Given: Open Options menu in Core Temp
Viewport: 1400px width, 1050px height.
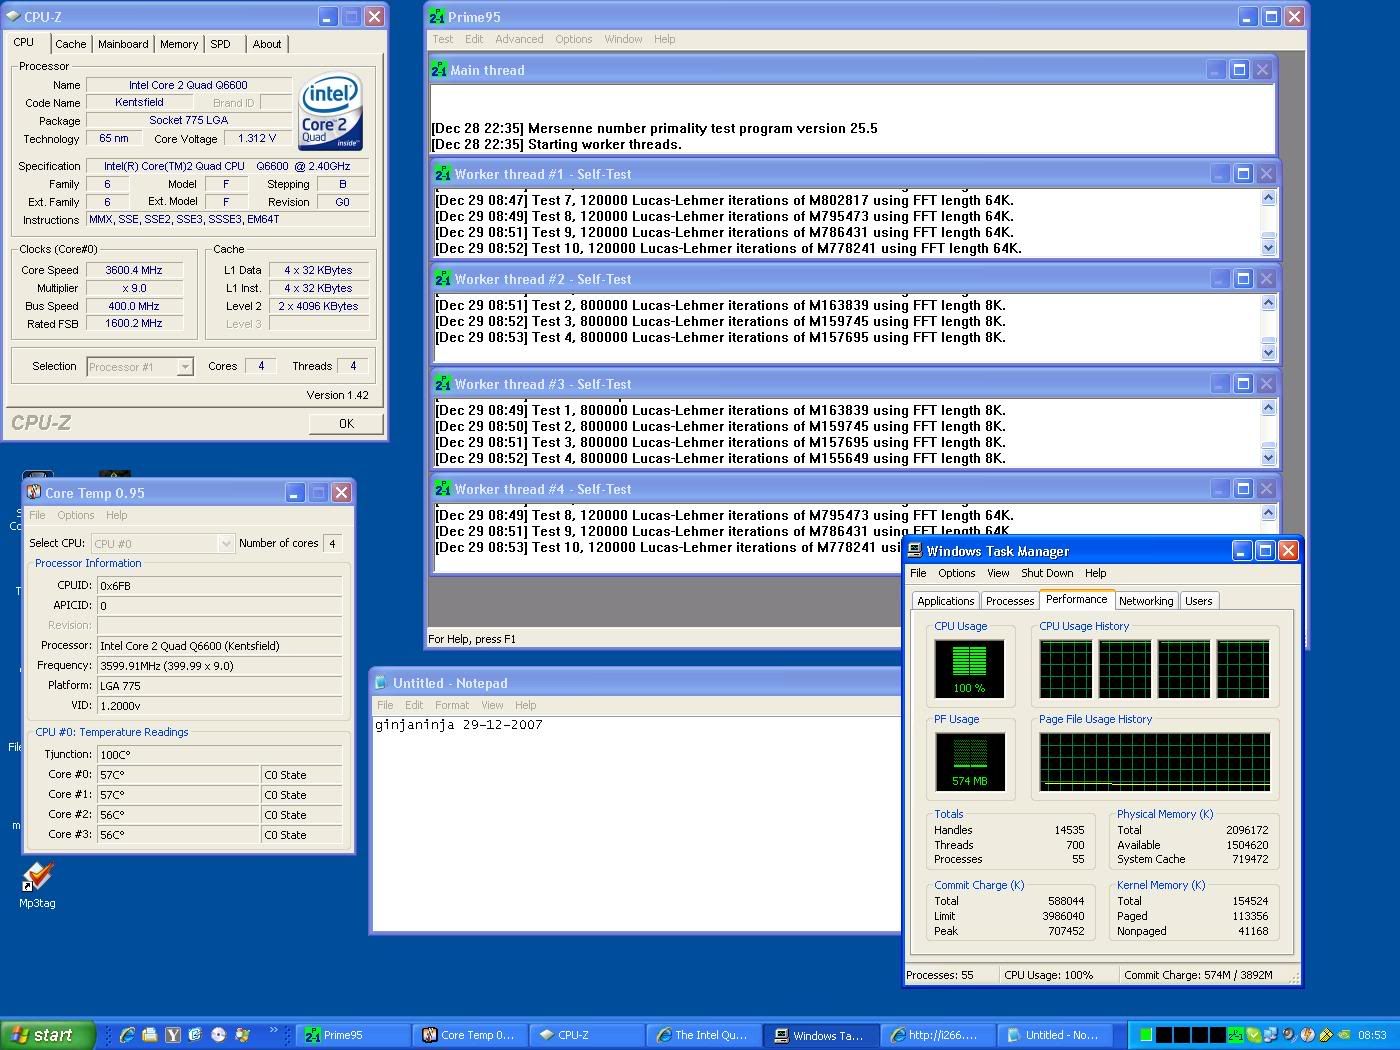Looking at the screenshot, I should tap(76, 515).
